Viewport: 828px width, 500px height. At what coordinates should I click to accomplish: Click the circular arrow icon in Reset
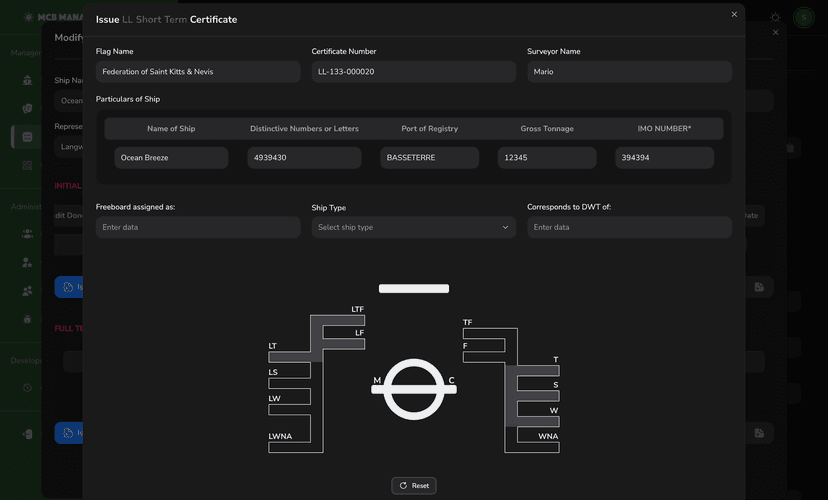(403, 485)
